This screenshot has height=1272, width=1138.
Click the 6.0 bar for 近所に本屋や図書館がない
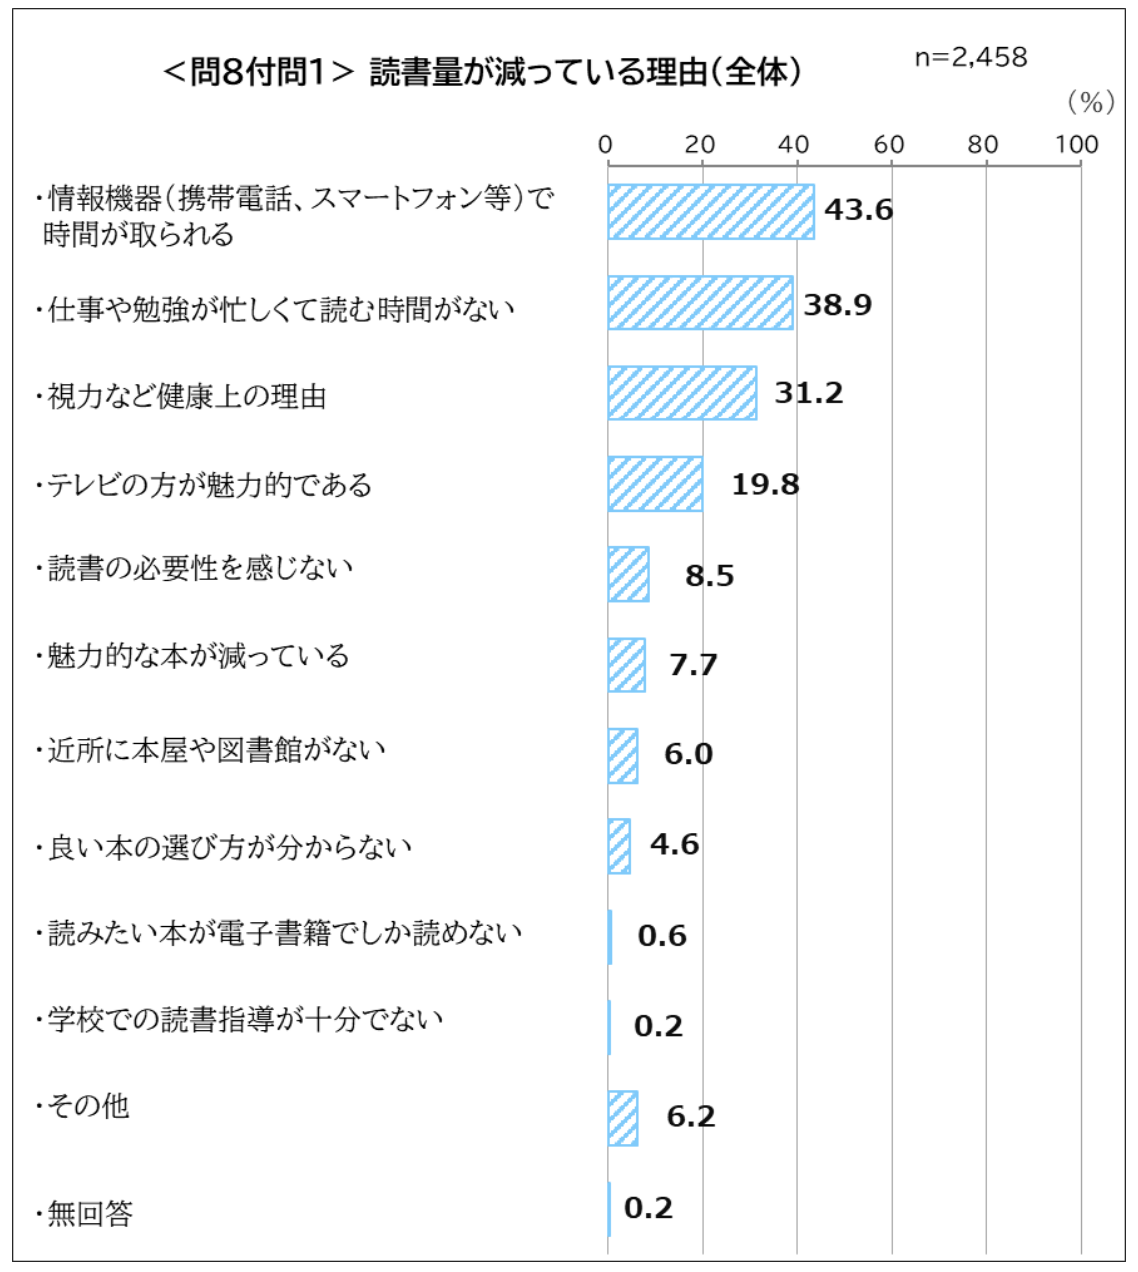pos(622,756)
